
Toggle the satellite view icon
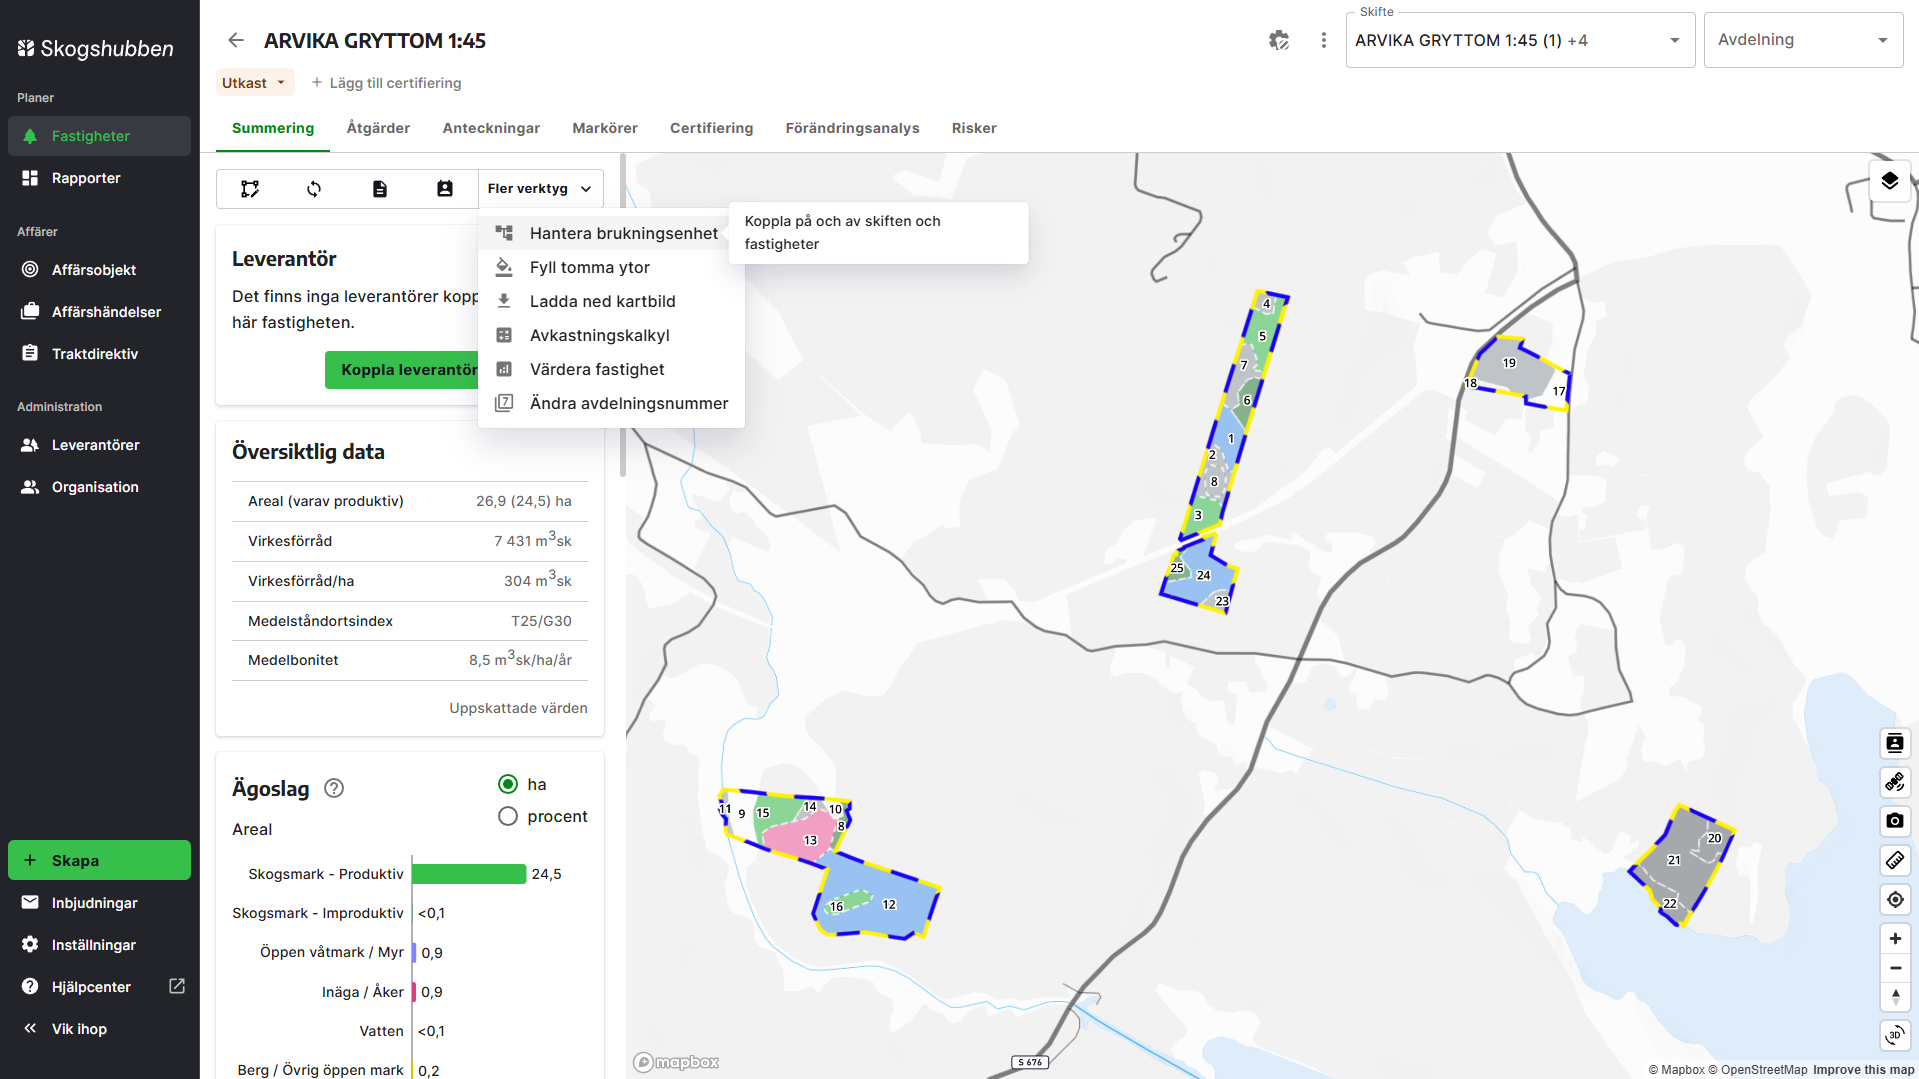(x=1895, y=782)
